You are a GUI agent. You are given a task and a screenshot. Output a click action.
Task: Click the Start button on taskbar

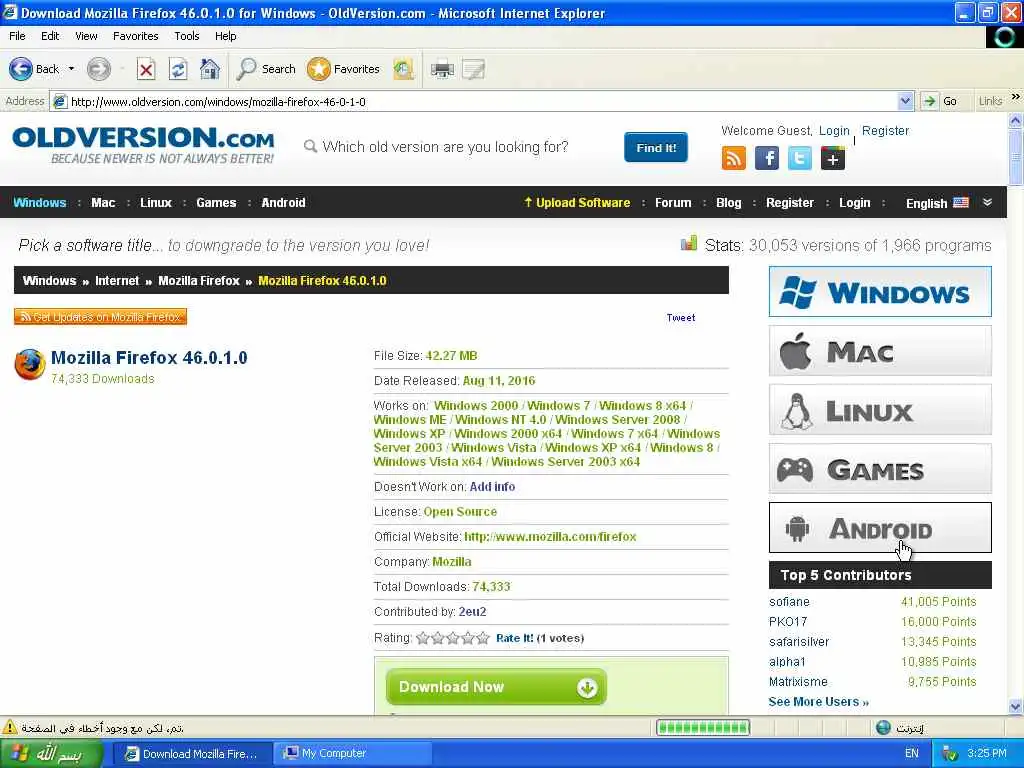coord(52,754)
